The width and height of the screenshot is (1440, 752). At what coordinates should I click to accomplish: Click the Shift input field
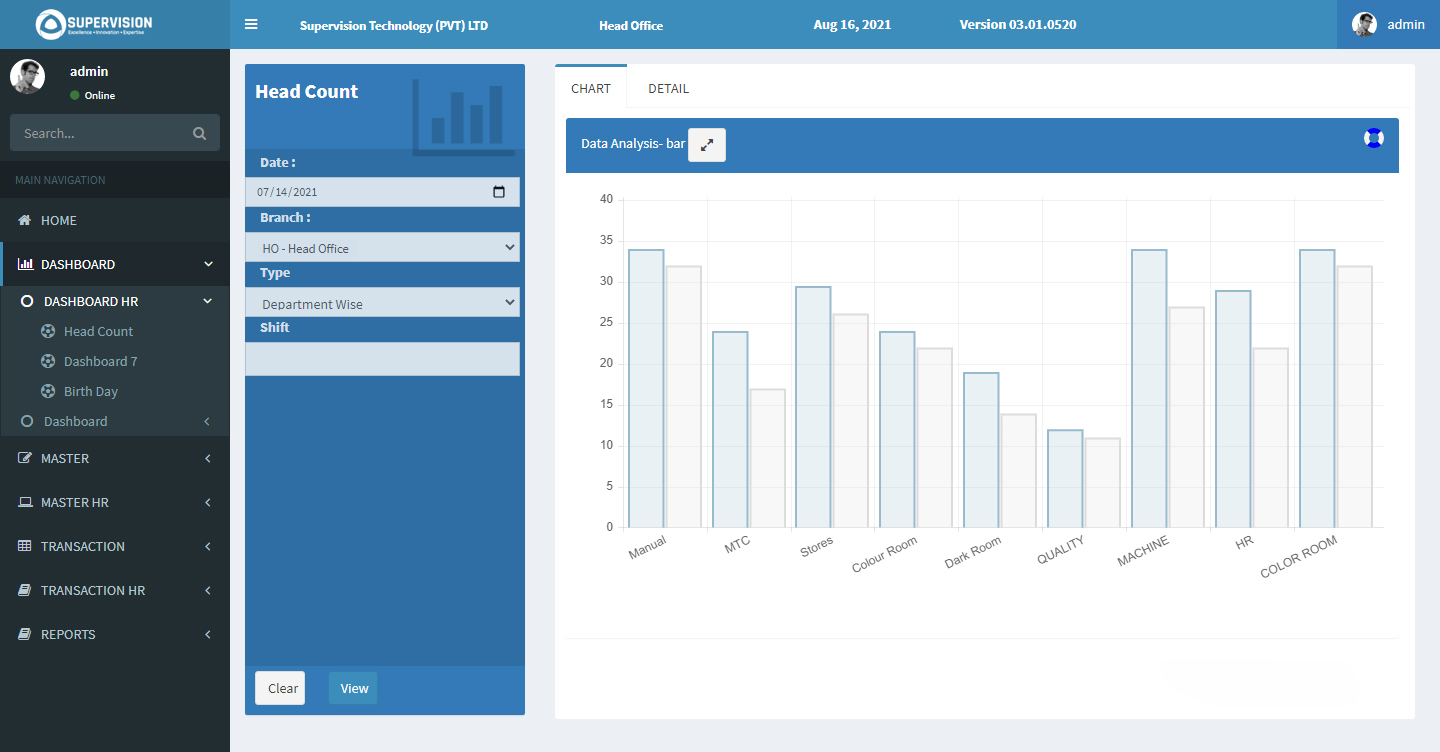pos(382,359)
